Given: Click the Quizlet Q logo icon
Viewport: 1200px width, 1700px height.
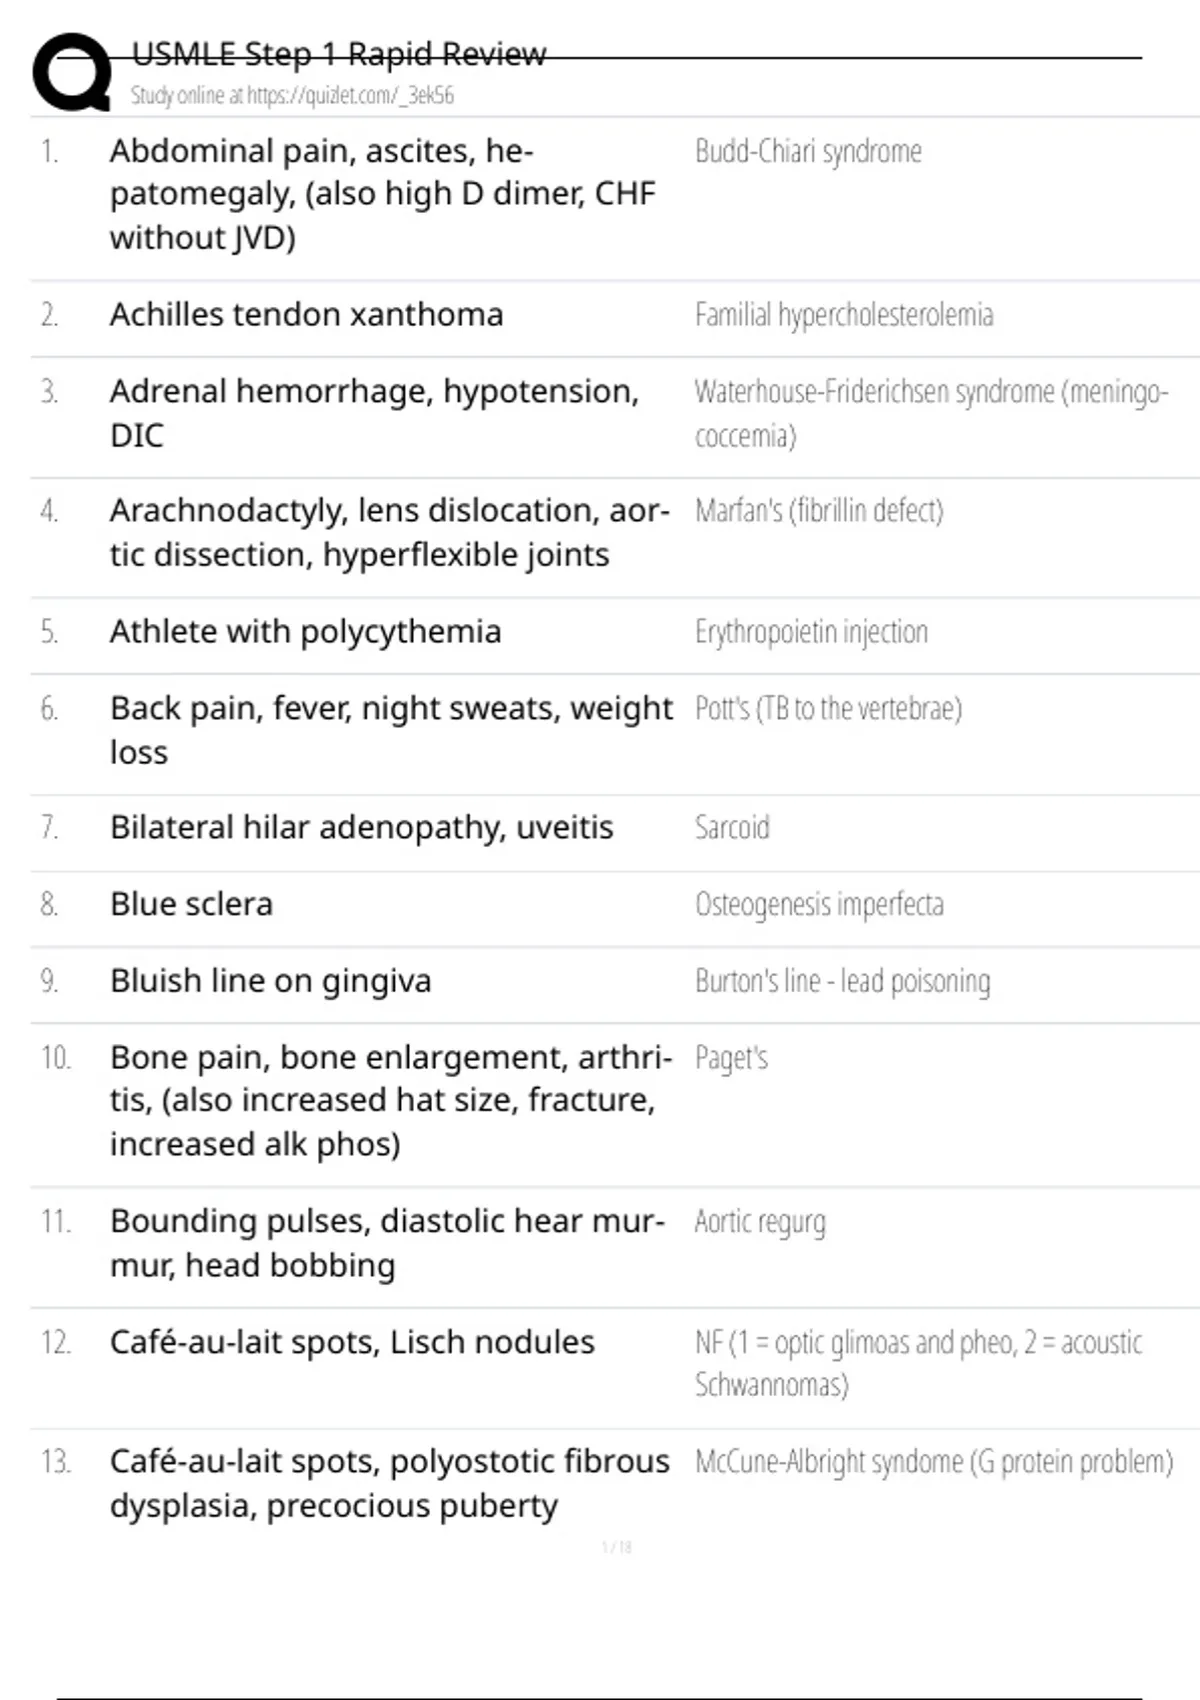Looking at the screenshot, I should point(72,72).
